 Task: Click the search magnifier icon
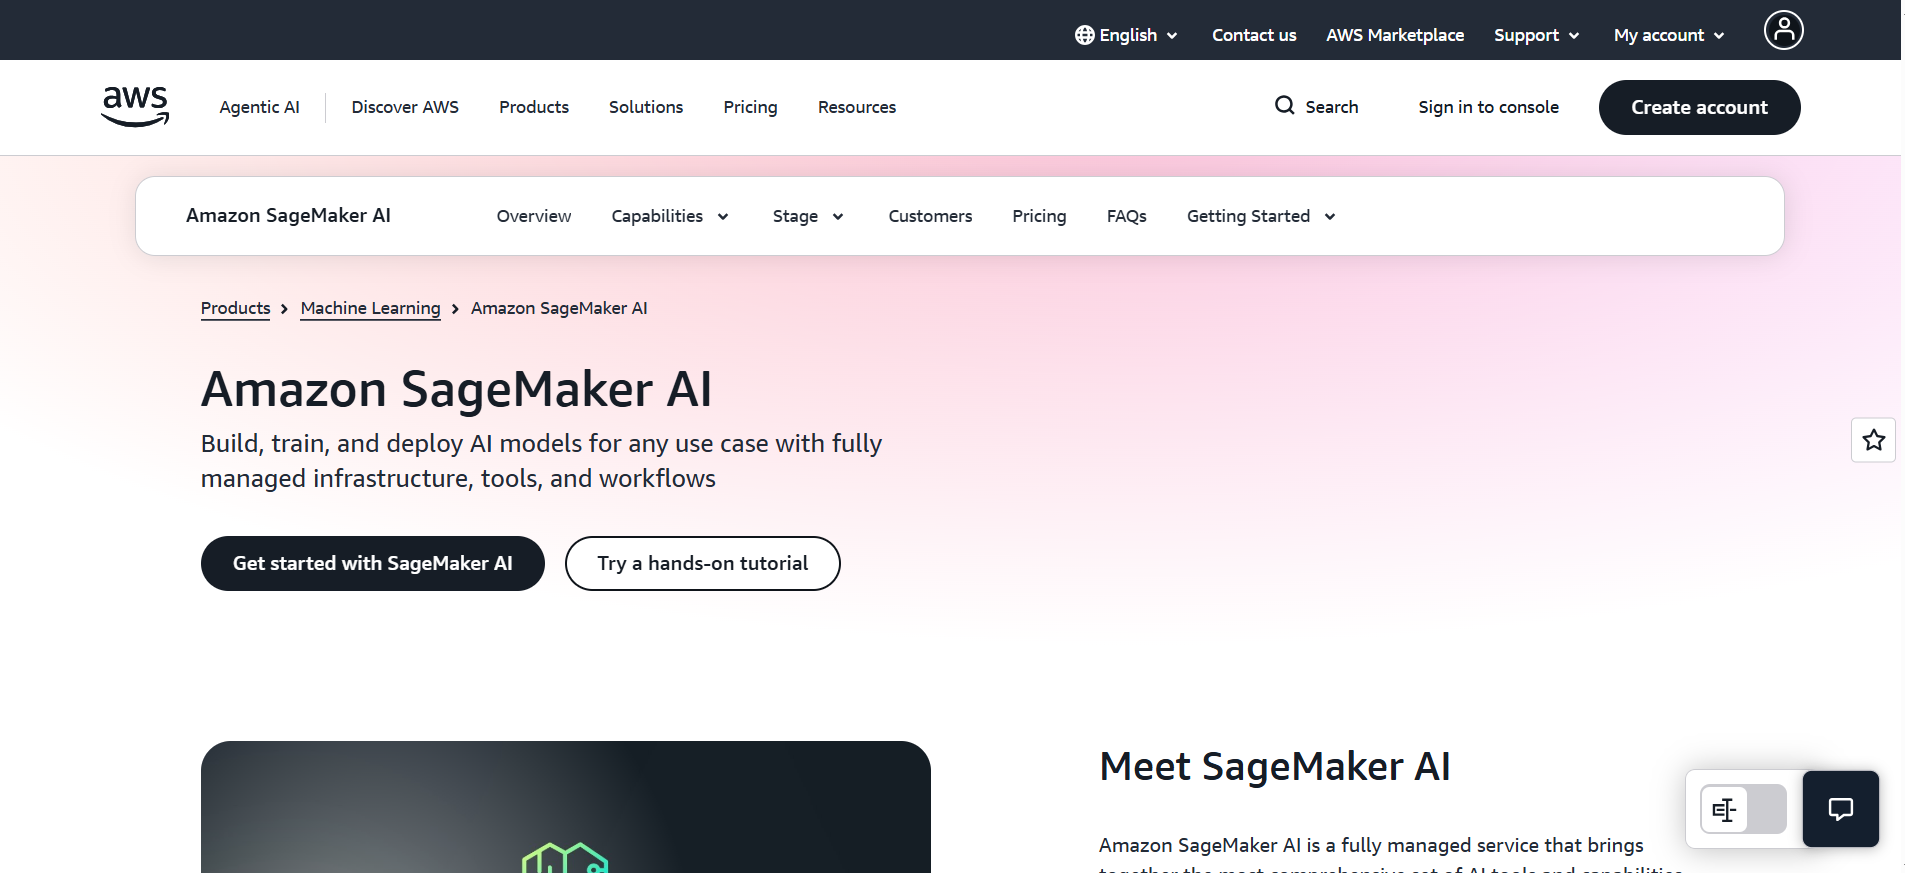tap(1284, 105)
